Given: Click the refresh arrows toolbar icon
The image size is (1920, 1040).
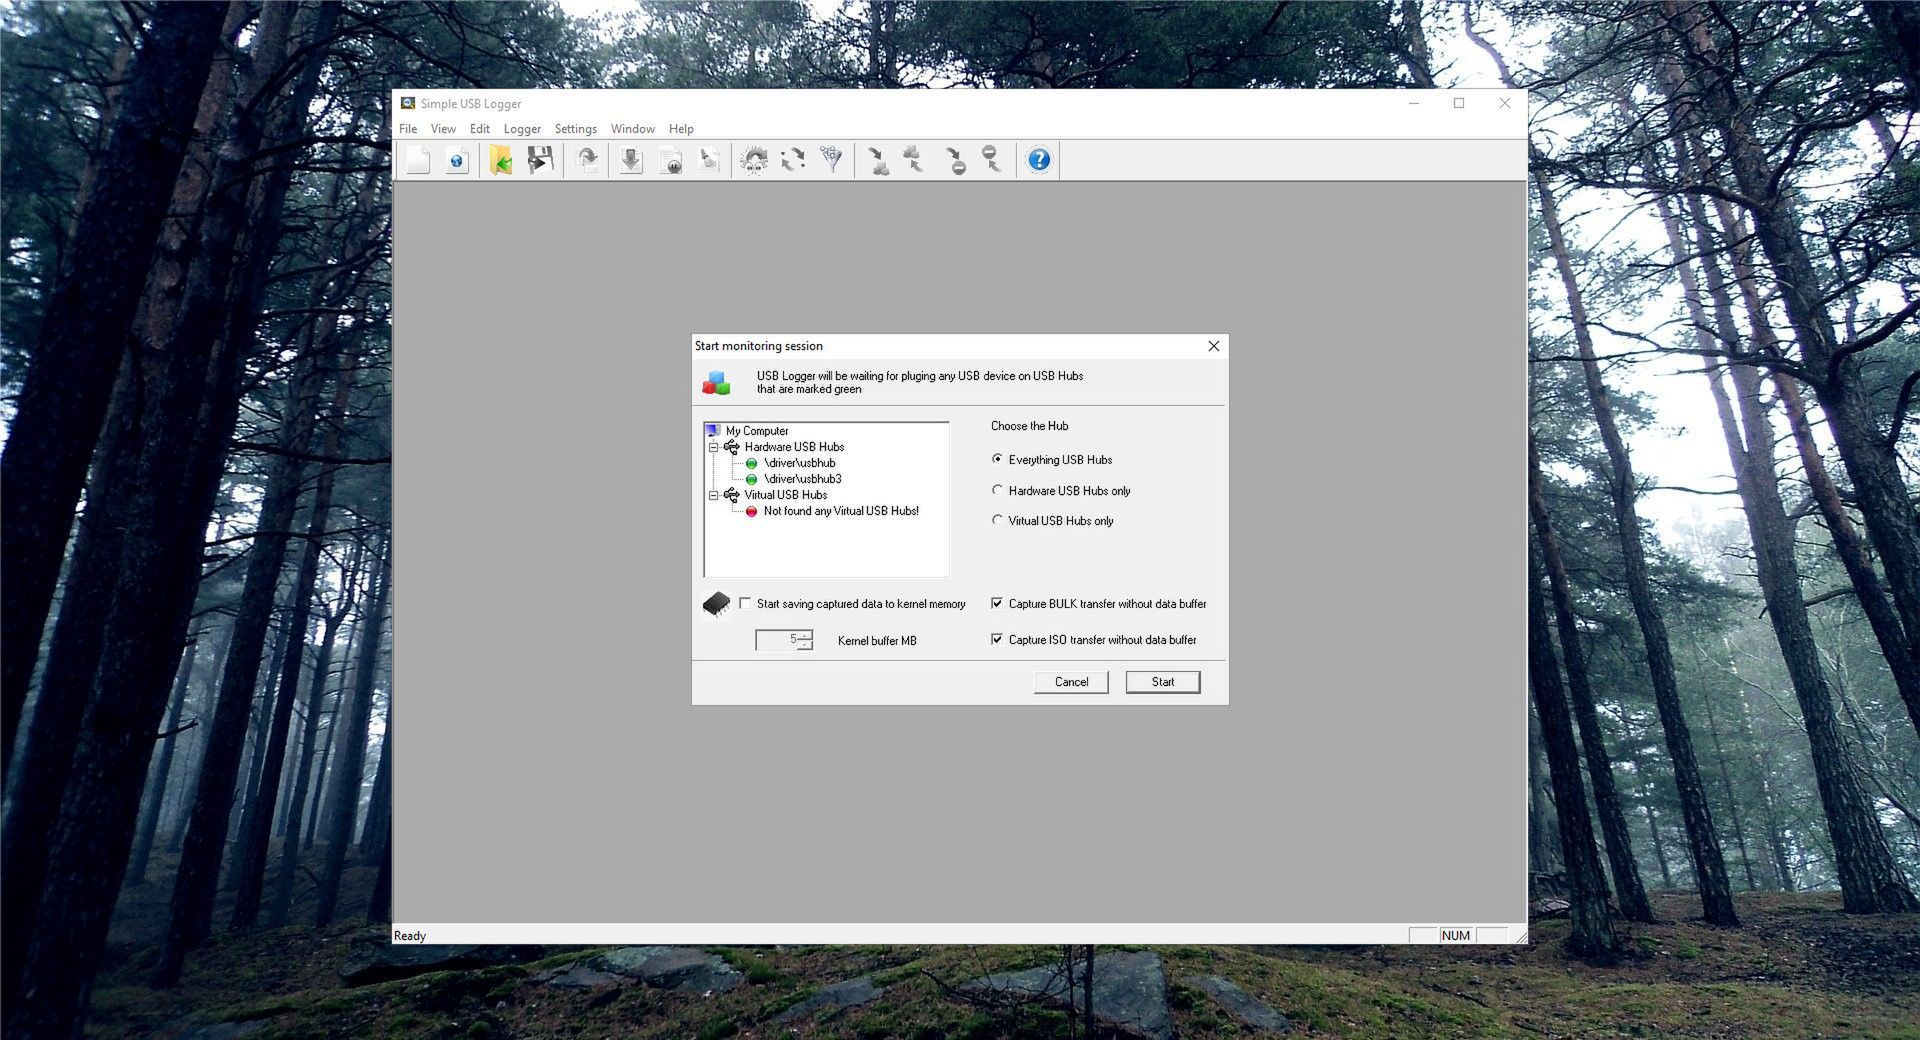Looking at the screenshot, I should click(x=793, y=159).
